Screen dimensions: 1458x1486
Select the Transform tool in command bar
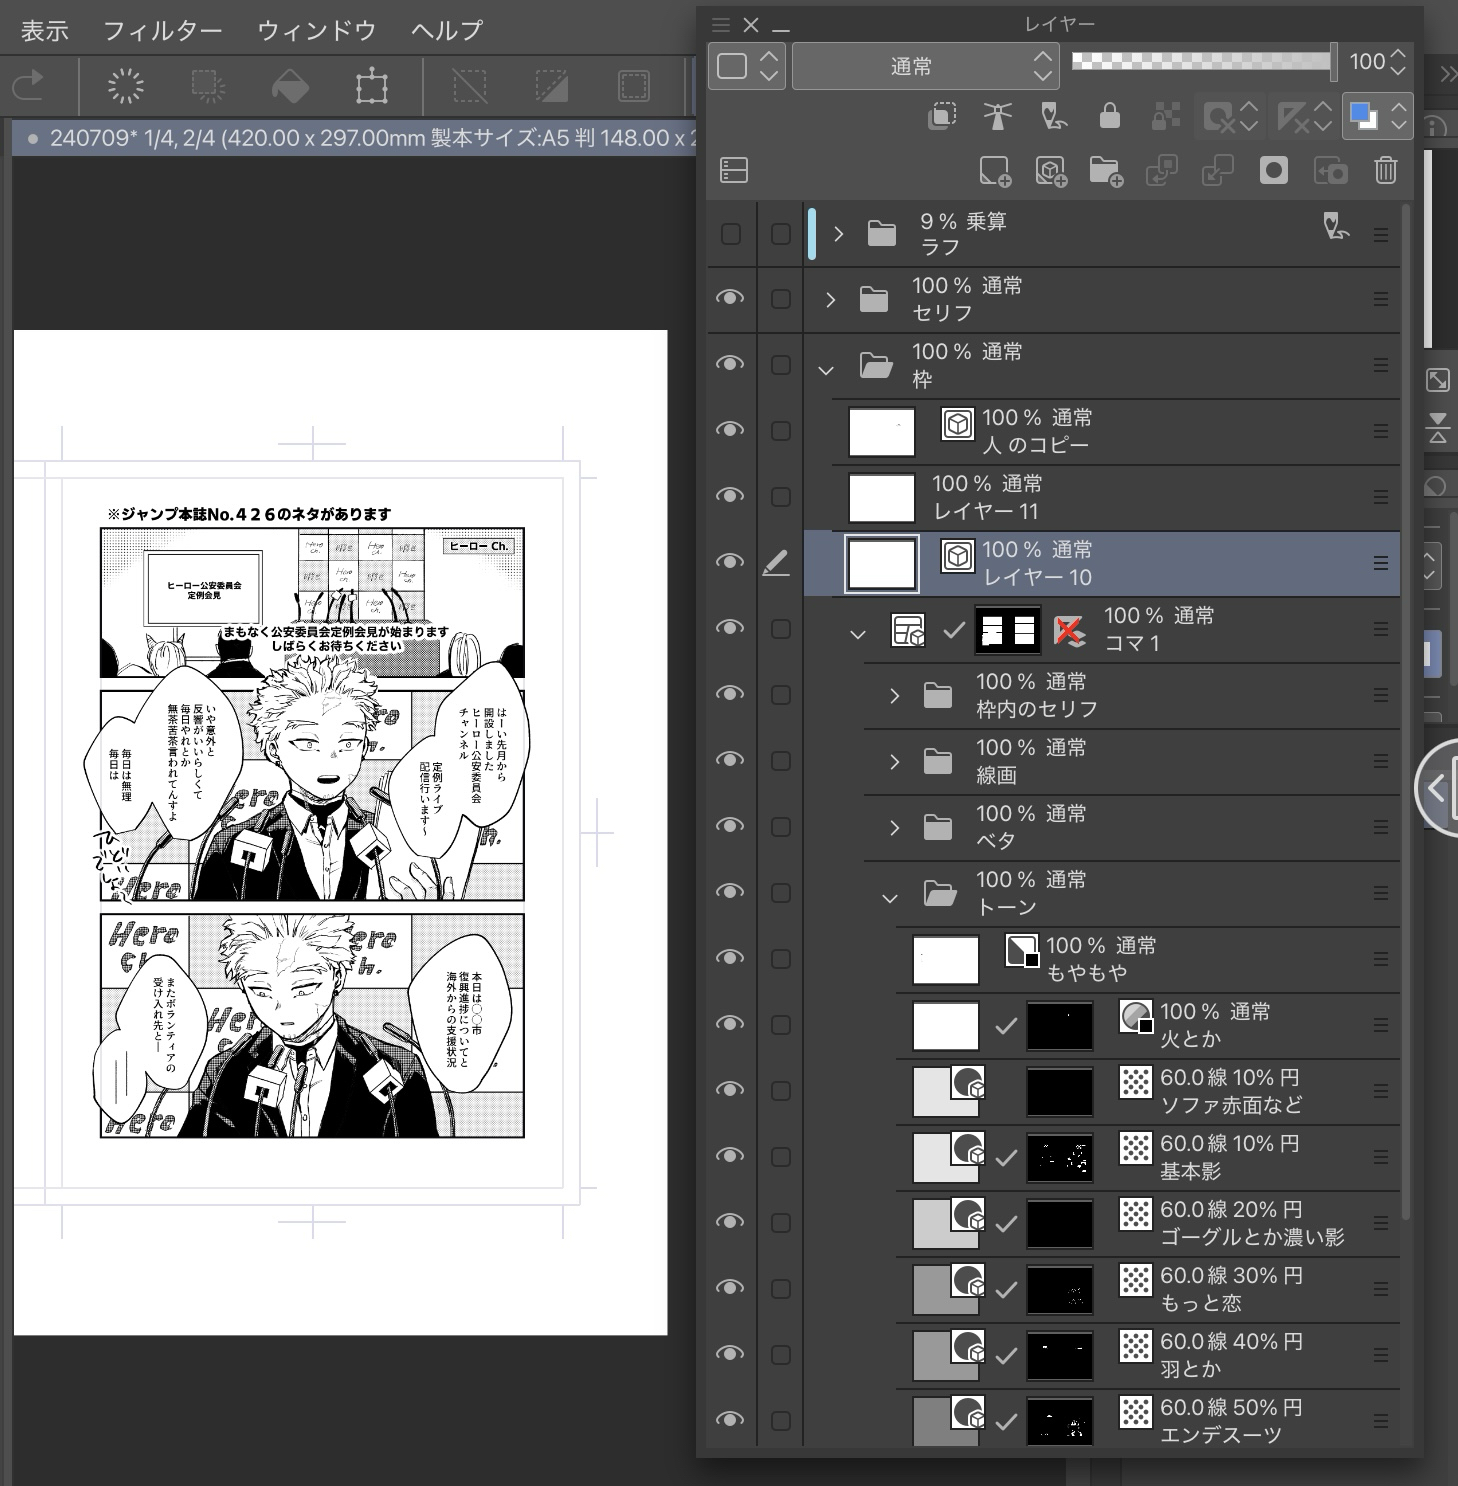371,86
